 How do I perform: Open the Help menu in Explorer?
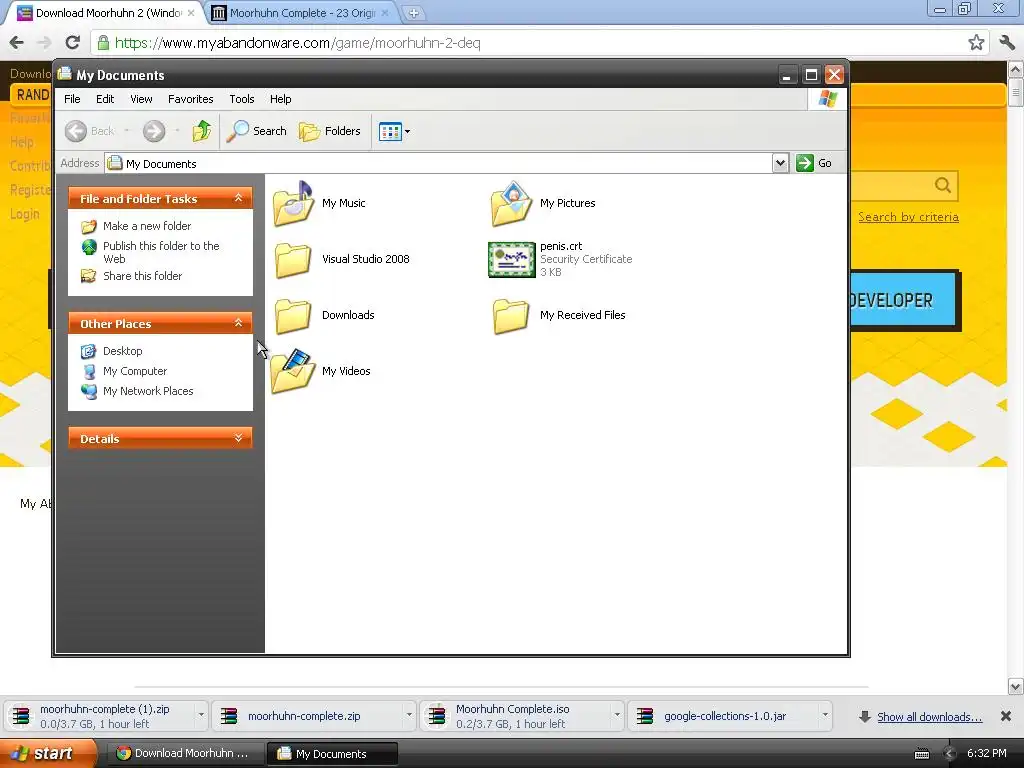[281, 99]
